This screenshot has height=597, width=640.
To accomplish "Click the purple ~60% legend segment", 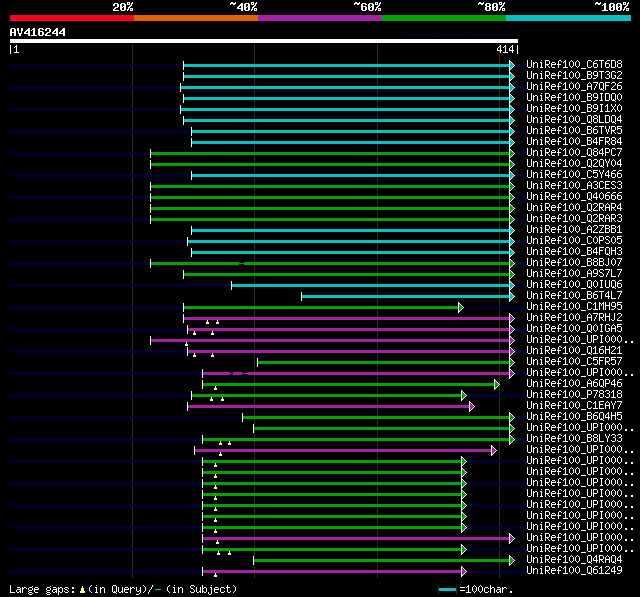I will click(x=320, y=18).
